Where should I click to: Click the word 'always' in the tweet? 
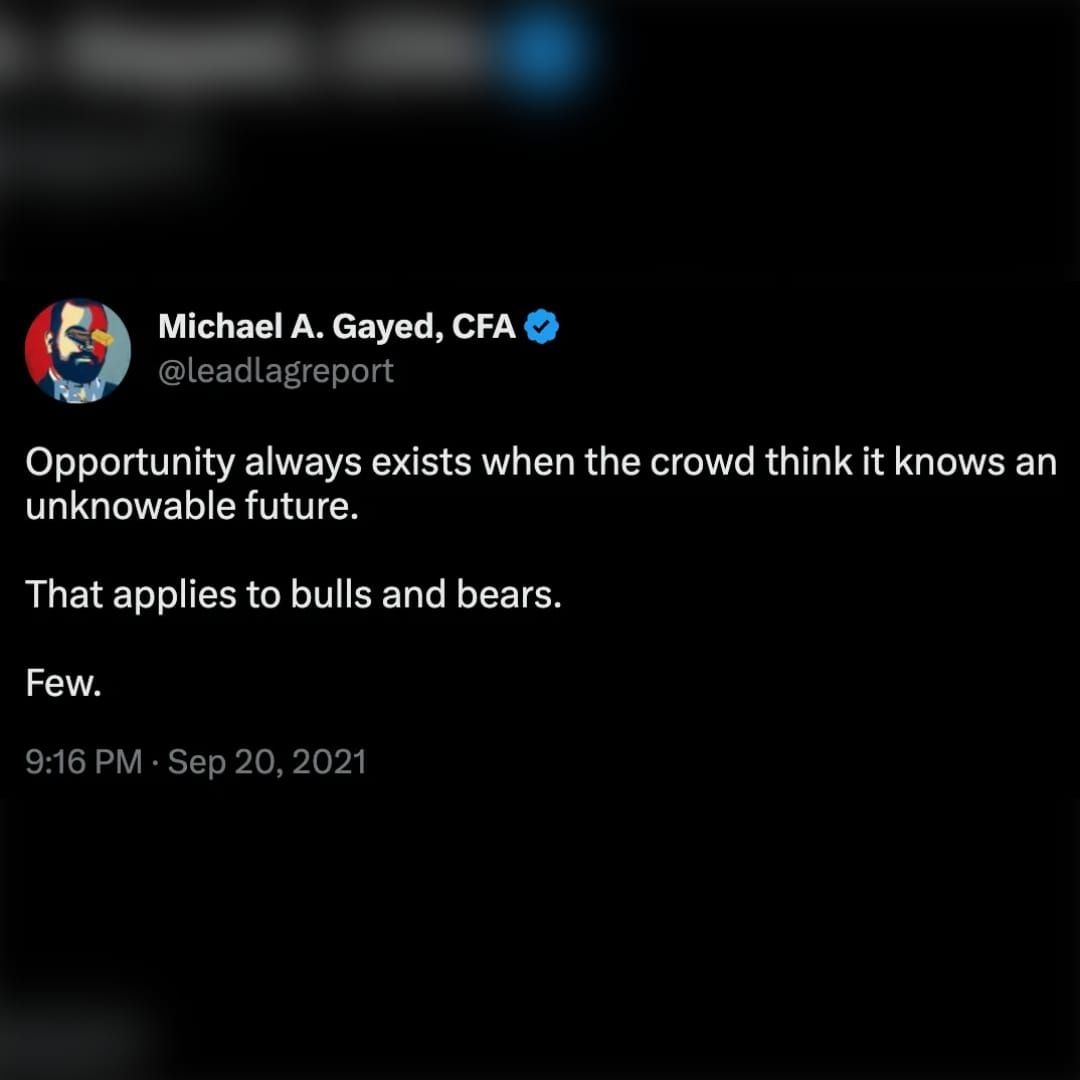pyautogui.click(x=303, y=463)
